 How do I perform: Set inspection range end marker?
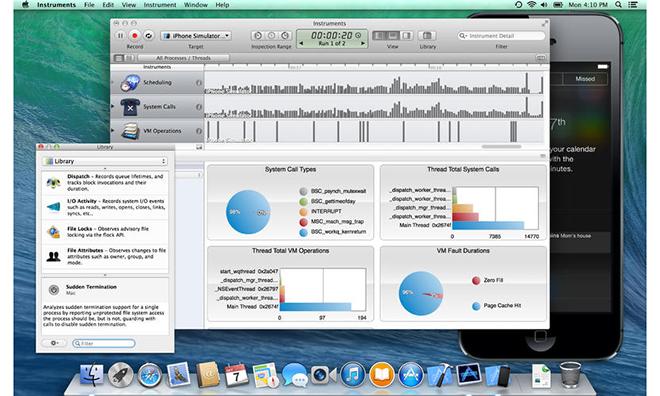point(285,36)
